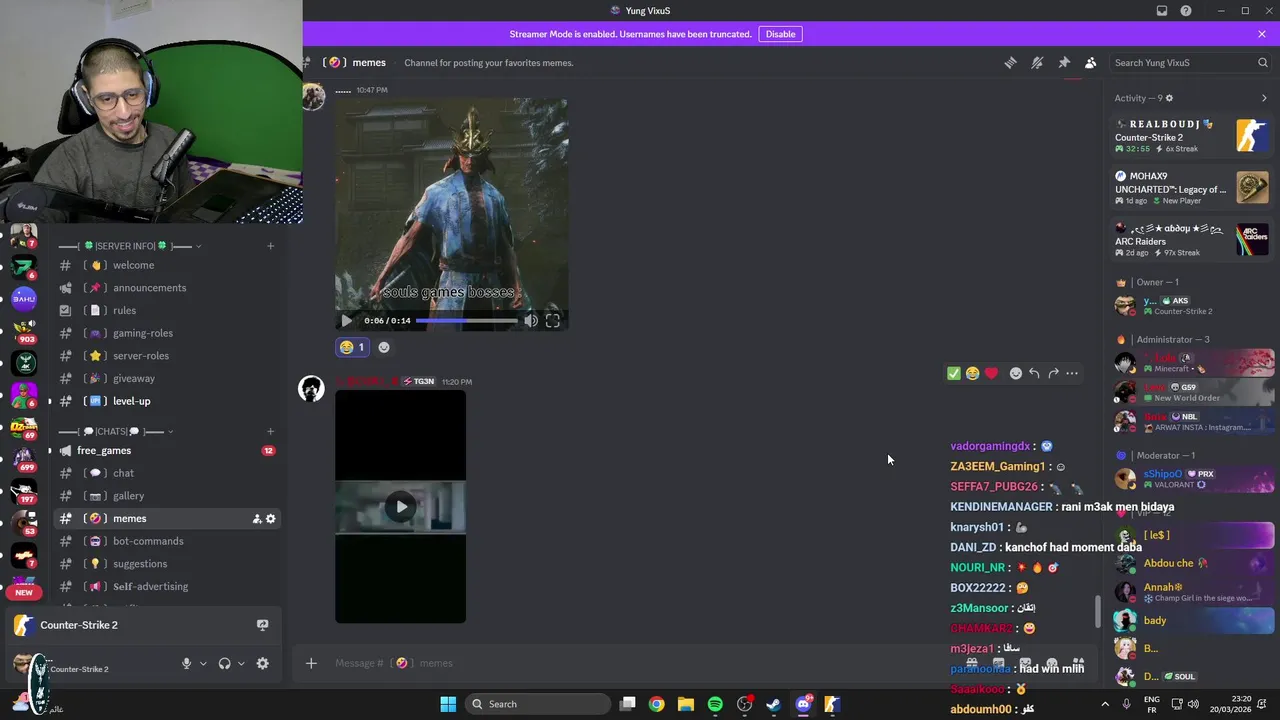
Task: Click stream Counter-Strike 2 screen share icon
Action: (x=262, y=625)
